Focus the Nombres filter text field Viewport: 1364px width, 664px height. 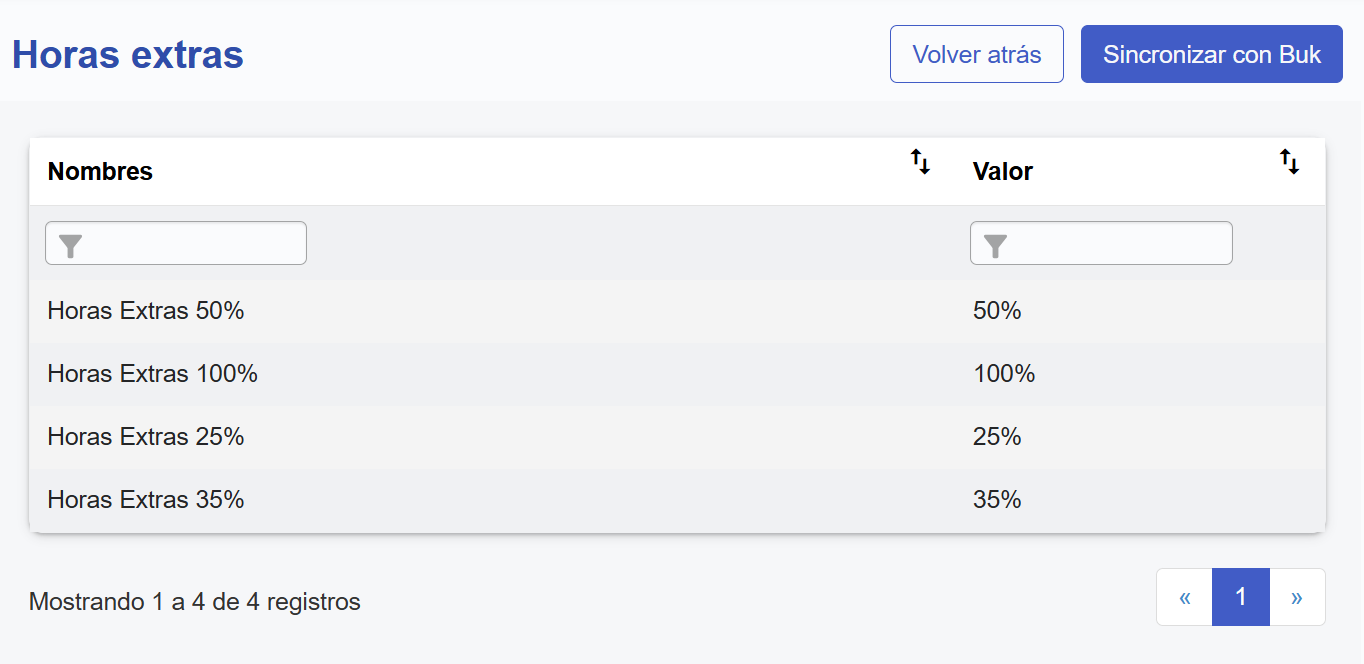pyautogui.click(x=190, y=244)
